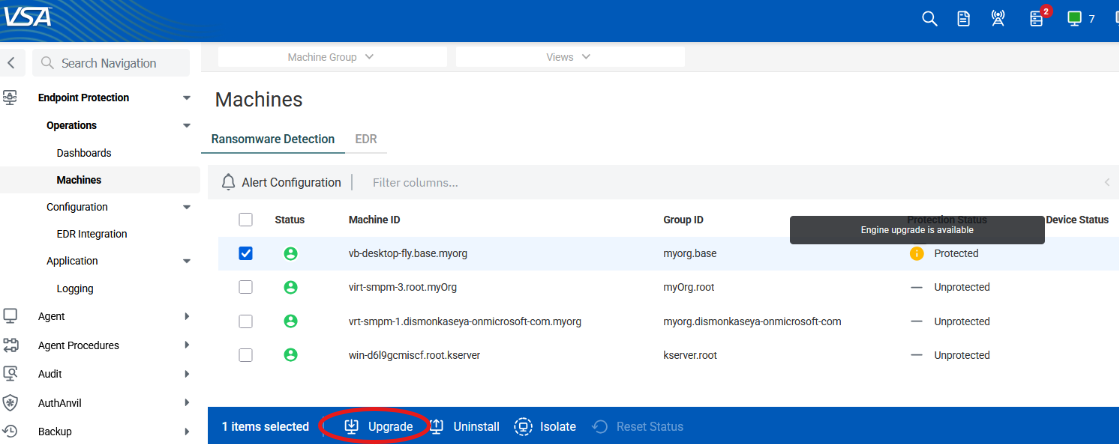Click the green status icon for virt-smpm-3
This screenshot has width=1119, height=445.
pyautogui.click(x=290, y=287)
